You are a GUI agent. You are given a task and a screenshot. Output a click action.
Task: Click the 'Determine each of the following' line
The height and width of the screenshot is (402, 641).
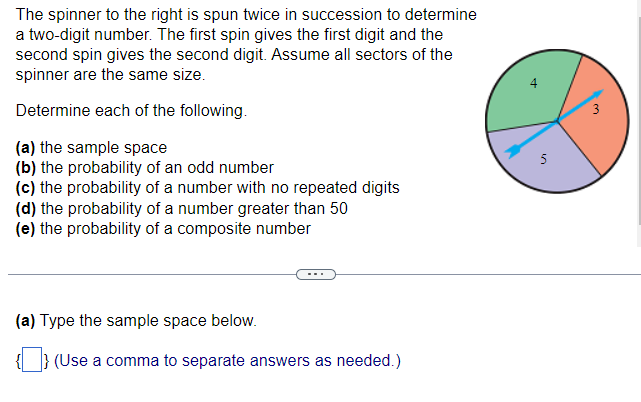pos(131,110)
